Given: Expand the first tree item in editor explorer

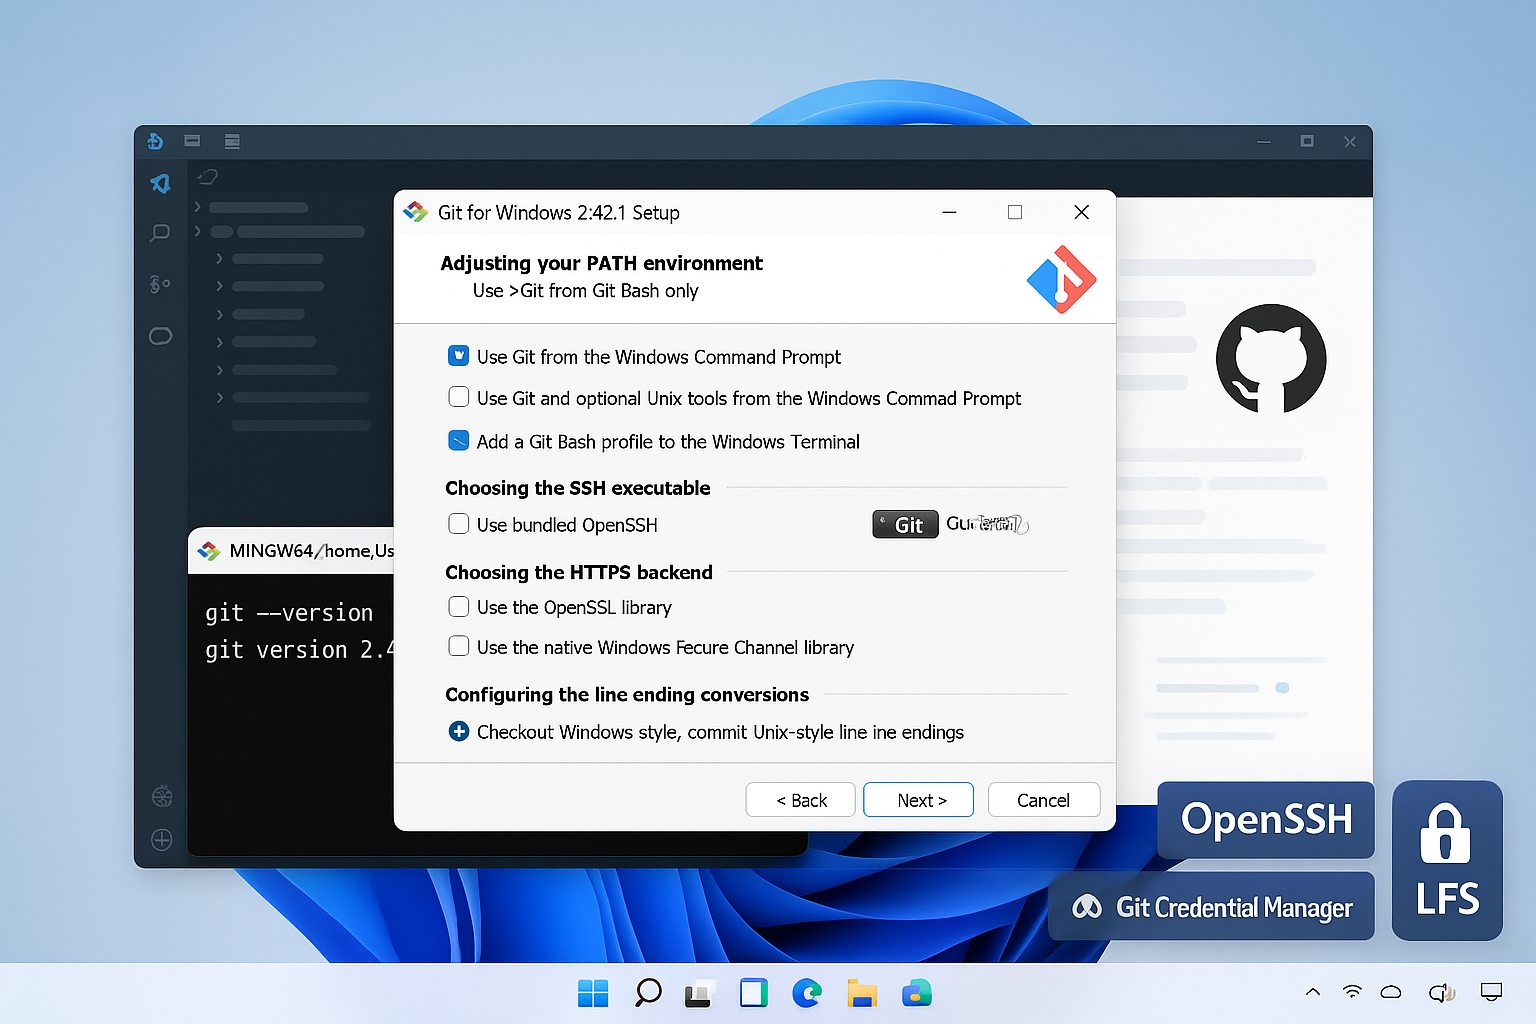Looking at the screenshot, I should click(198, 207).
